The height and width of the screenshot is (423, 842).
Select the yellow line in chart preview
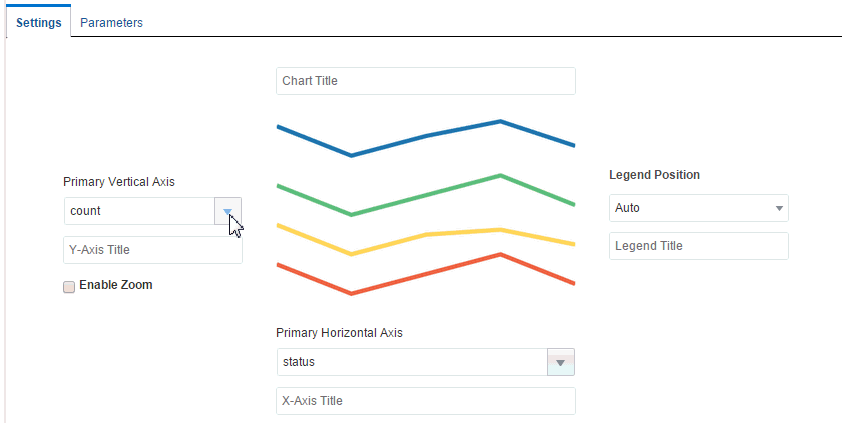[x=428, y=235]
